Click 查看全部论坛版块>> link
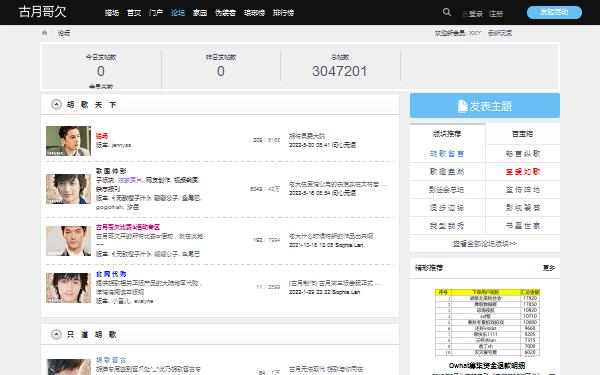The image size is (600, 375). click(485, 244)
